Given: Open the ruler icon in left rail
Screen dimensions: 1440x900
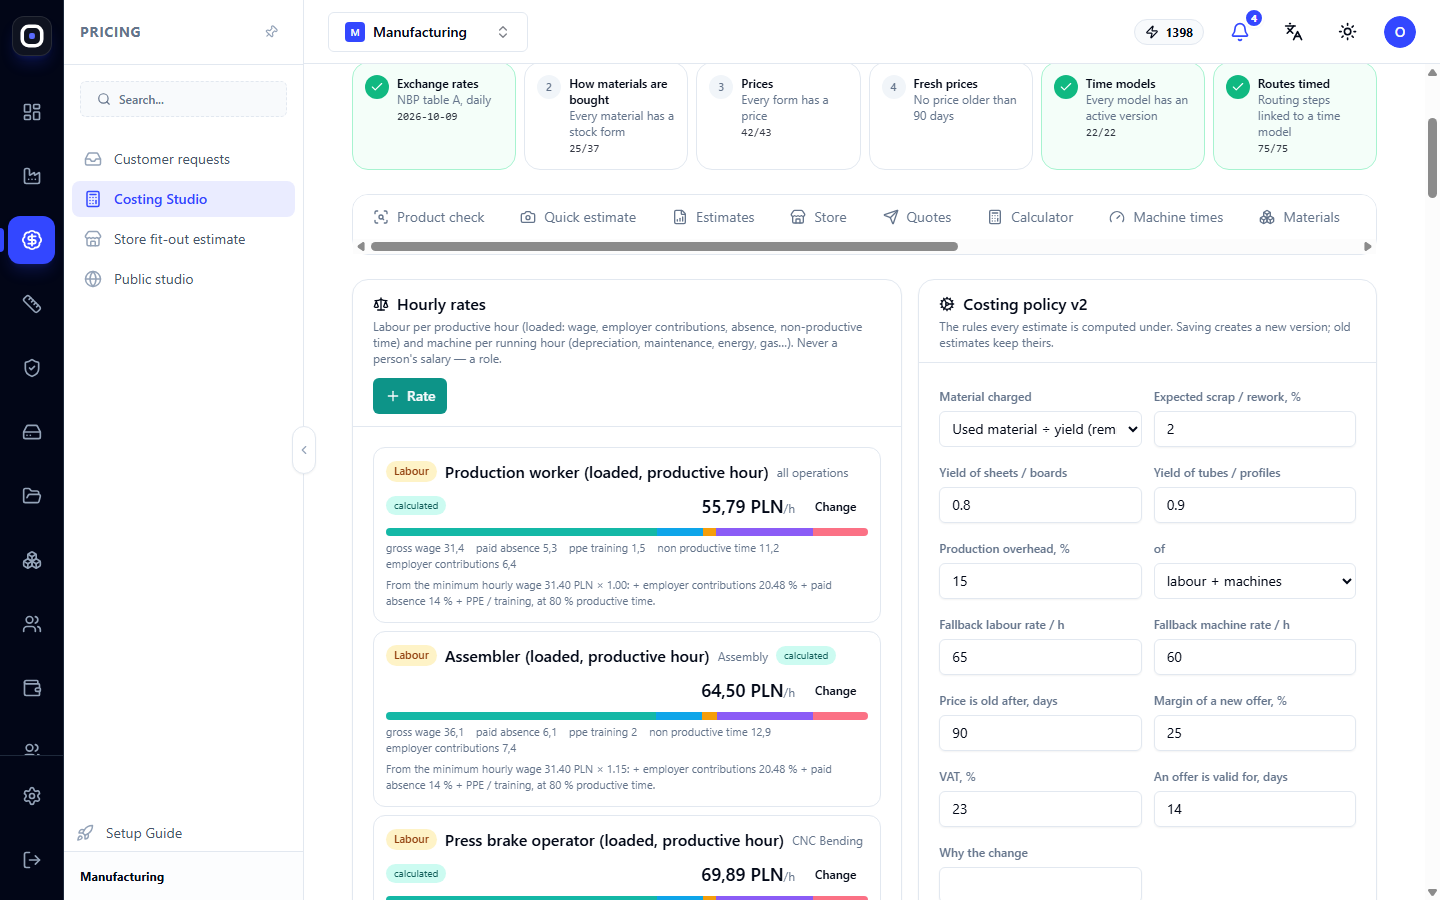Looking at the screenshot, I should 32,304.
